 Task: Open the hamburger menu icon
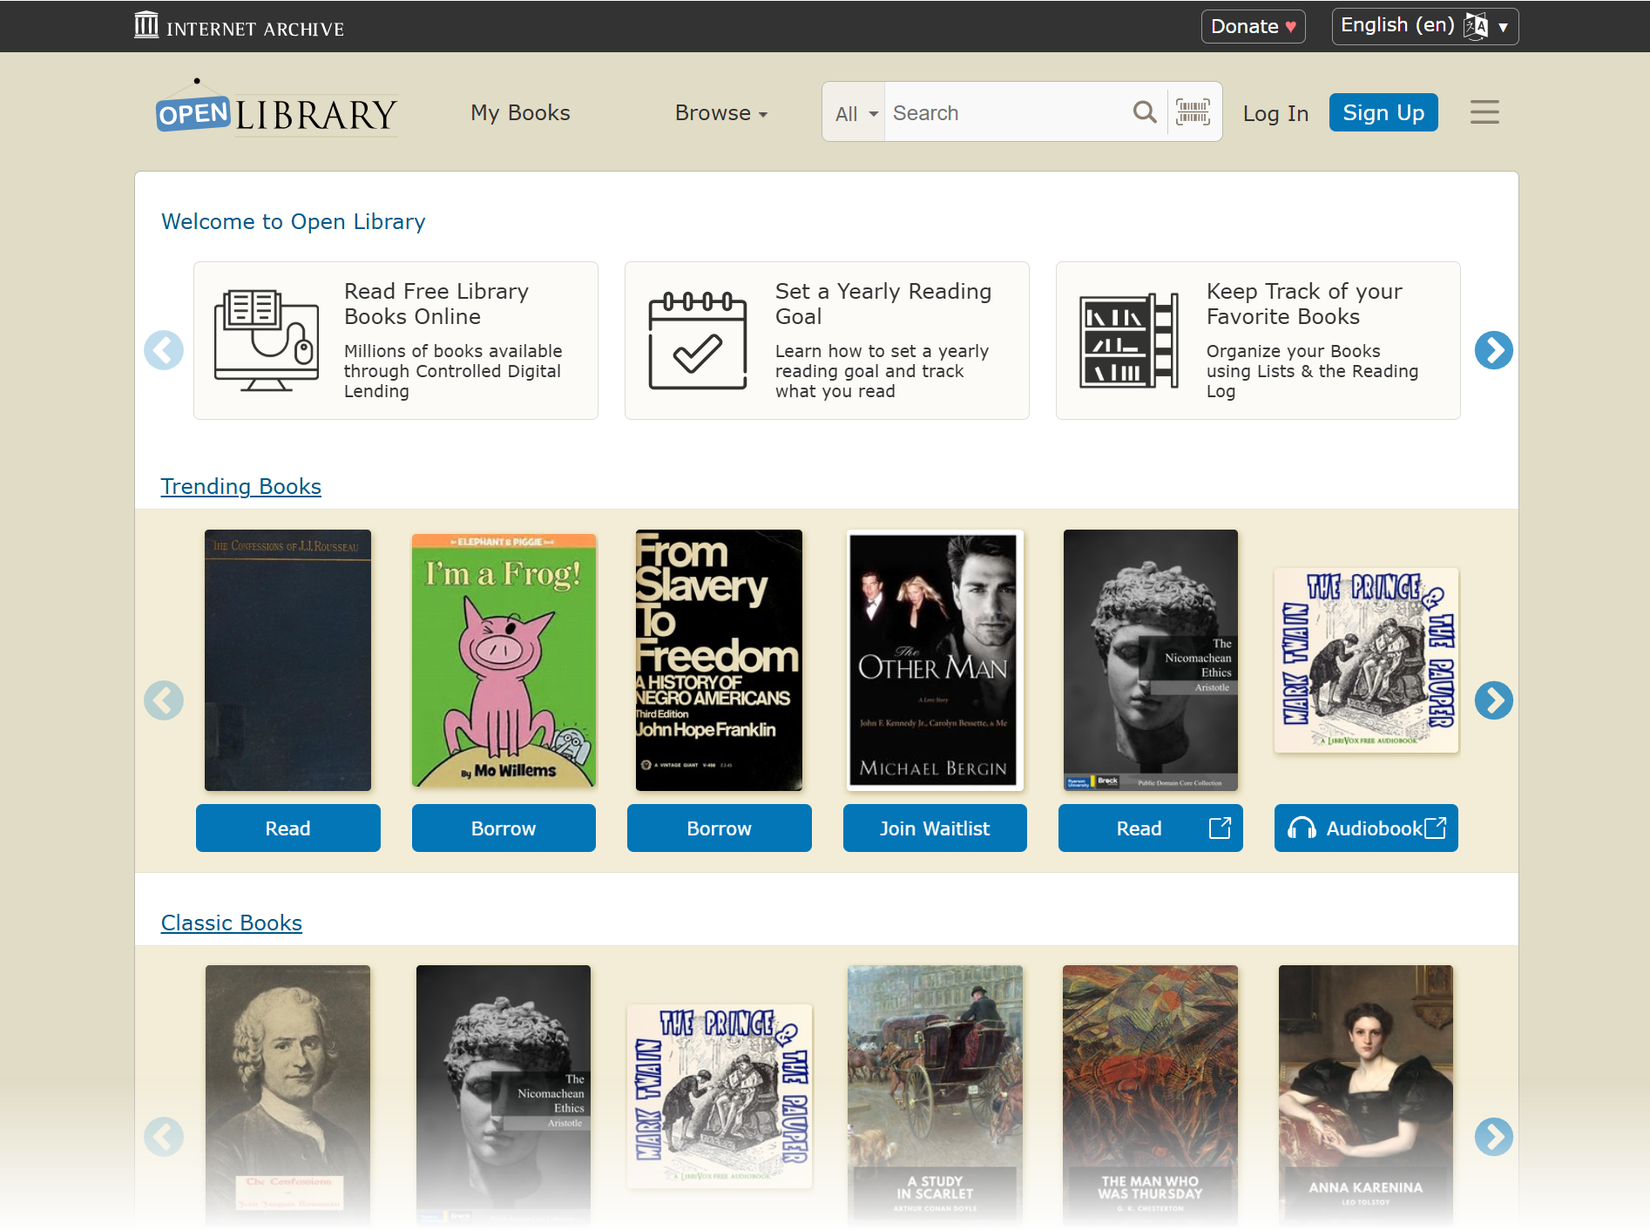pyautogui.click(x=1484, y=112)
